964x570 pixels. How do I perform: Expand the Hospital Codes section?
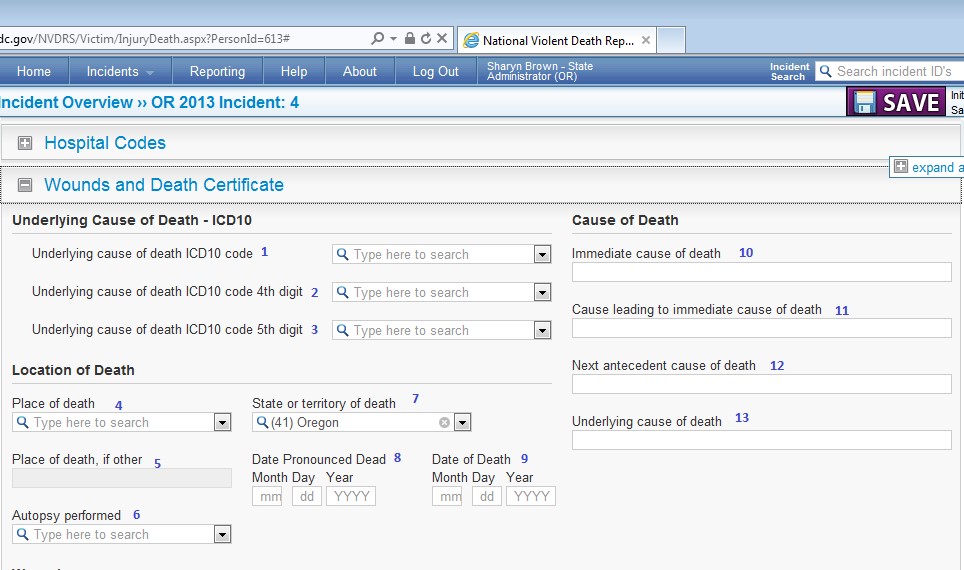(25, 144)
